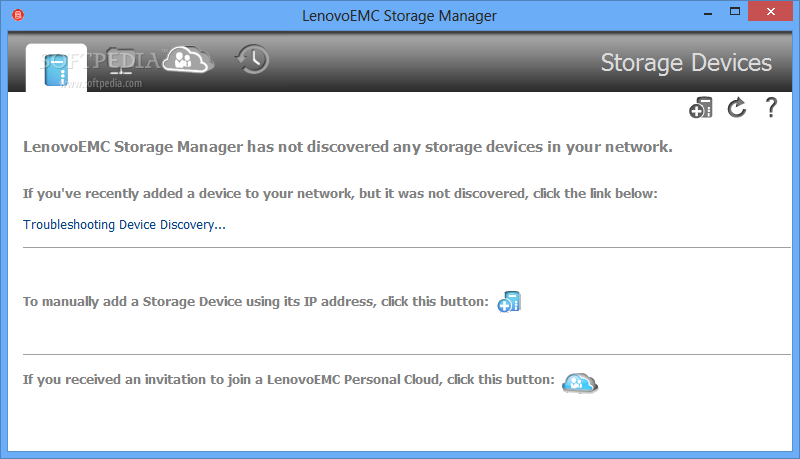Open the network shared folder tab
This screenshot has width=800, height=459.
[121, 61]
